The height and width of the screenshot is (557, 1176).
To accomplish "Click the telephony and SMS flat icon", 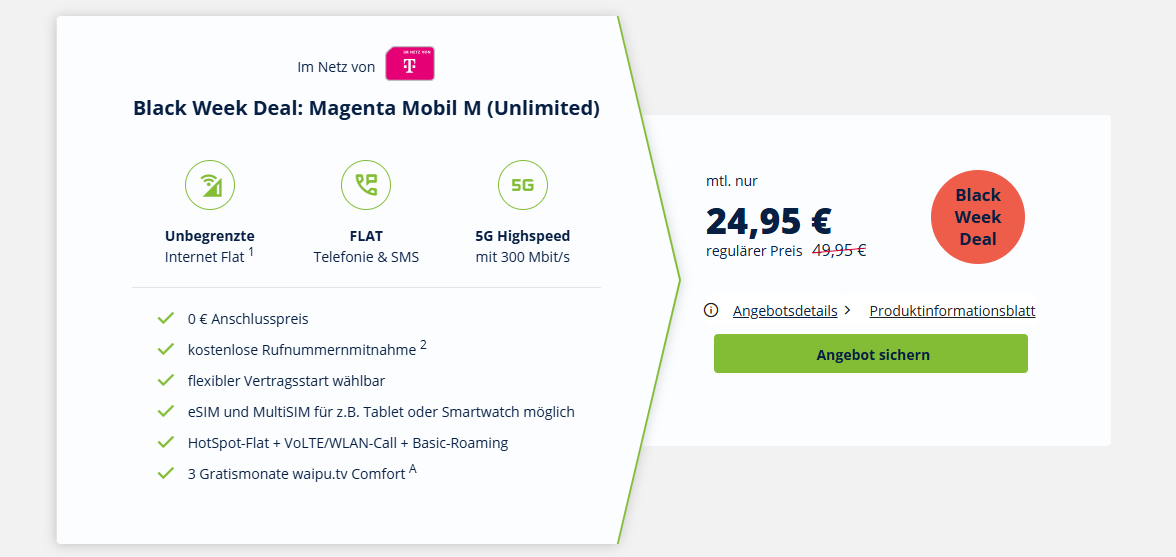I will [x=366, y=185].
